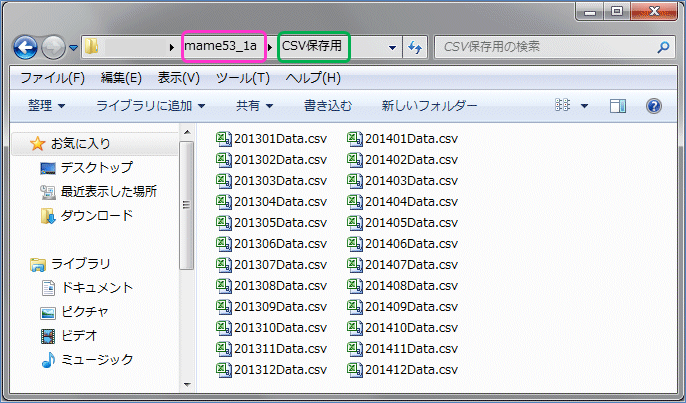Select icon of 201404Data.csv
This screenshot has height=403, width=686.
355,202
